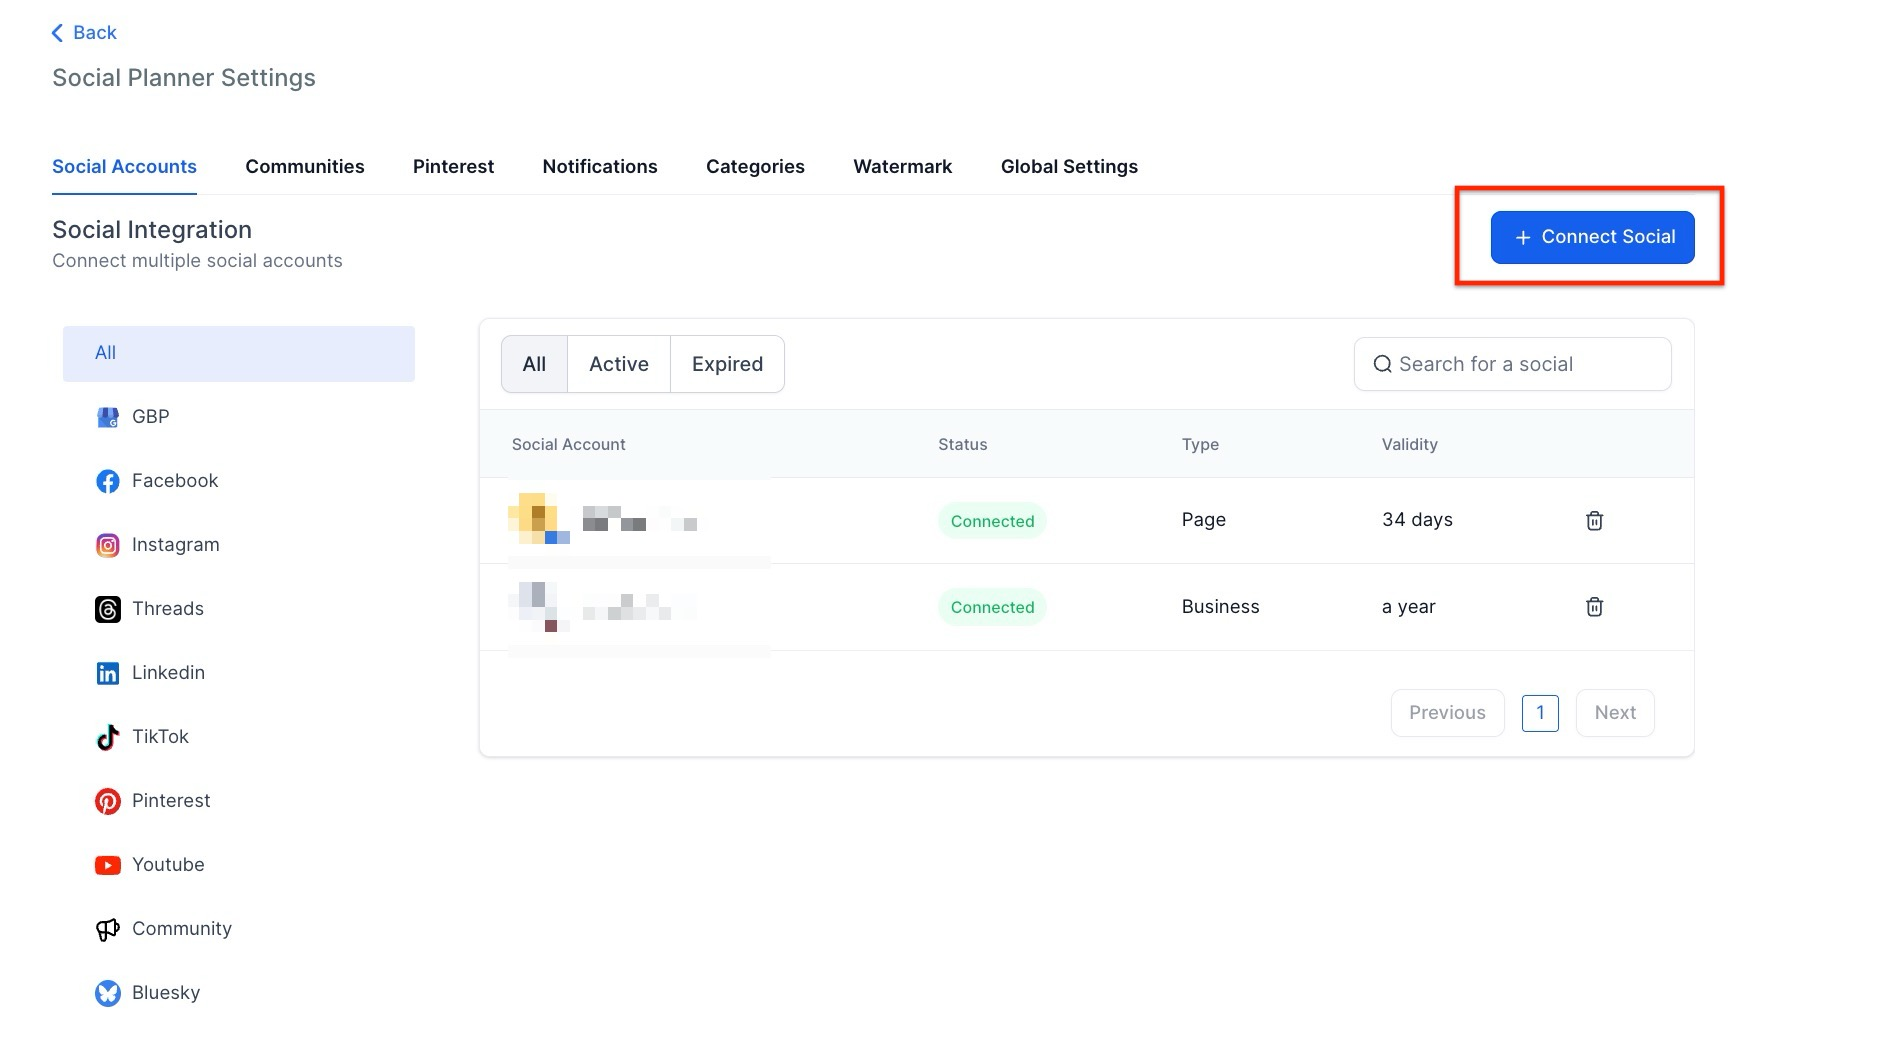Screen dimensions: 1900x1062
Task: Select Threads label in platform list
Action: tap(168, 609)
